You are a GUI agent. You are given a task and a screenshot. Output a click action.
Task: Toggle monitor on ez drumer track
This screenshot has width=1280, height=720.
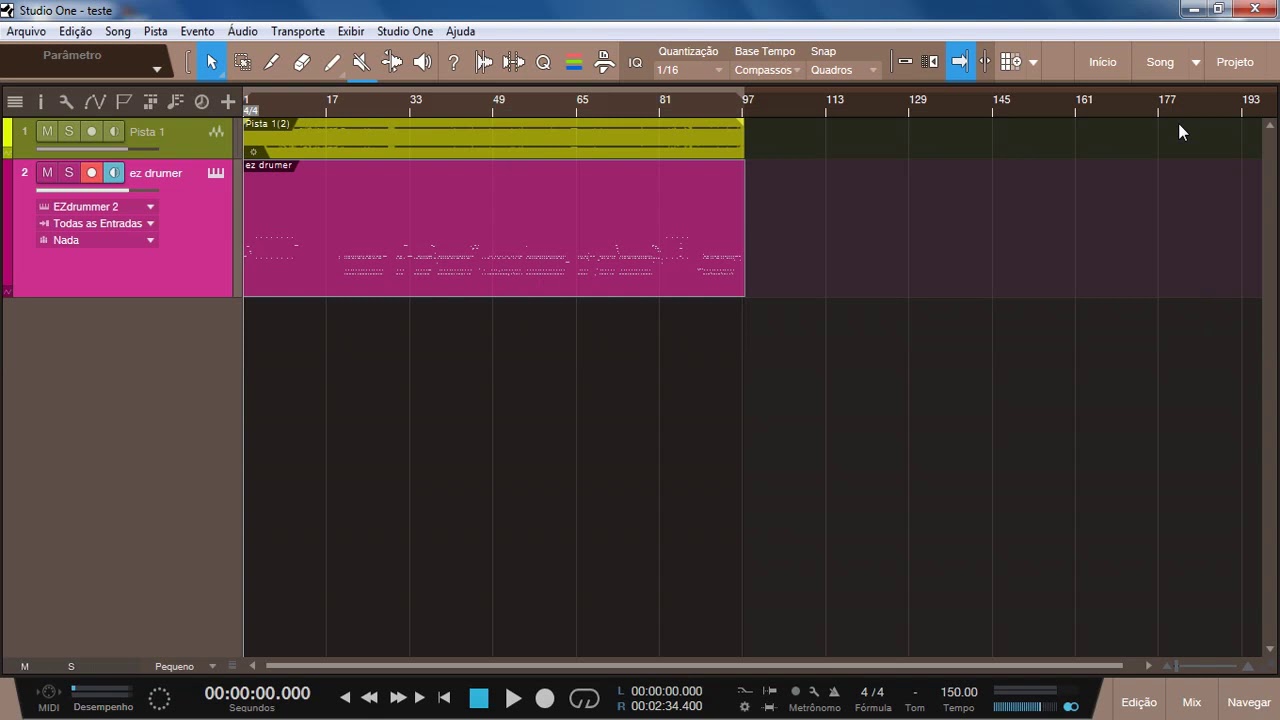pos(113,172)
